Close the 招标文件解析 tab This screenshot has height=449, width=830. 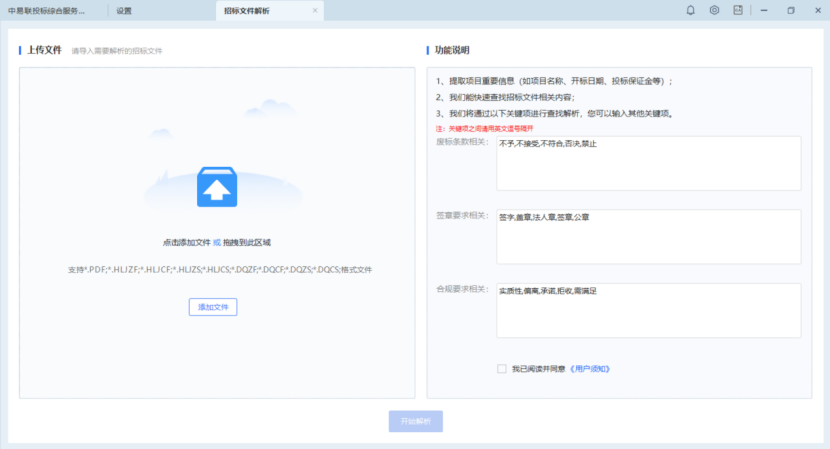(315, 10)
